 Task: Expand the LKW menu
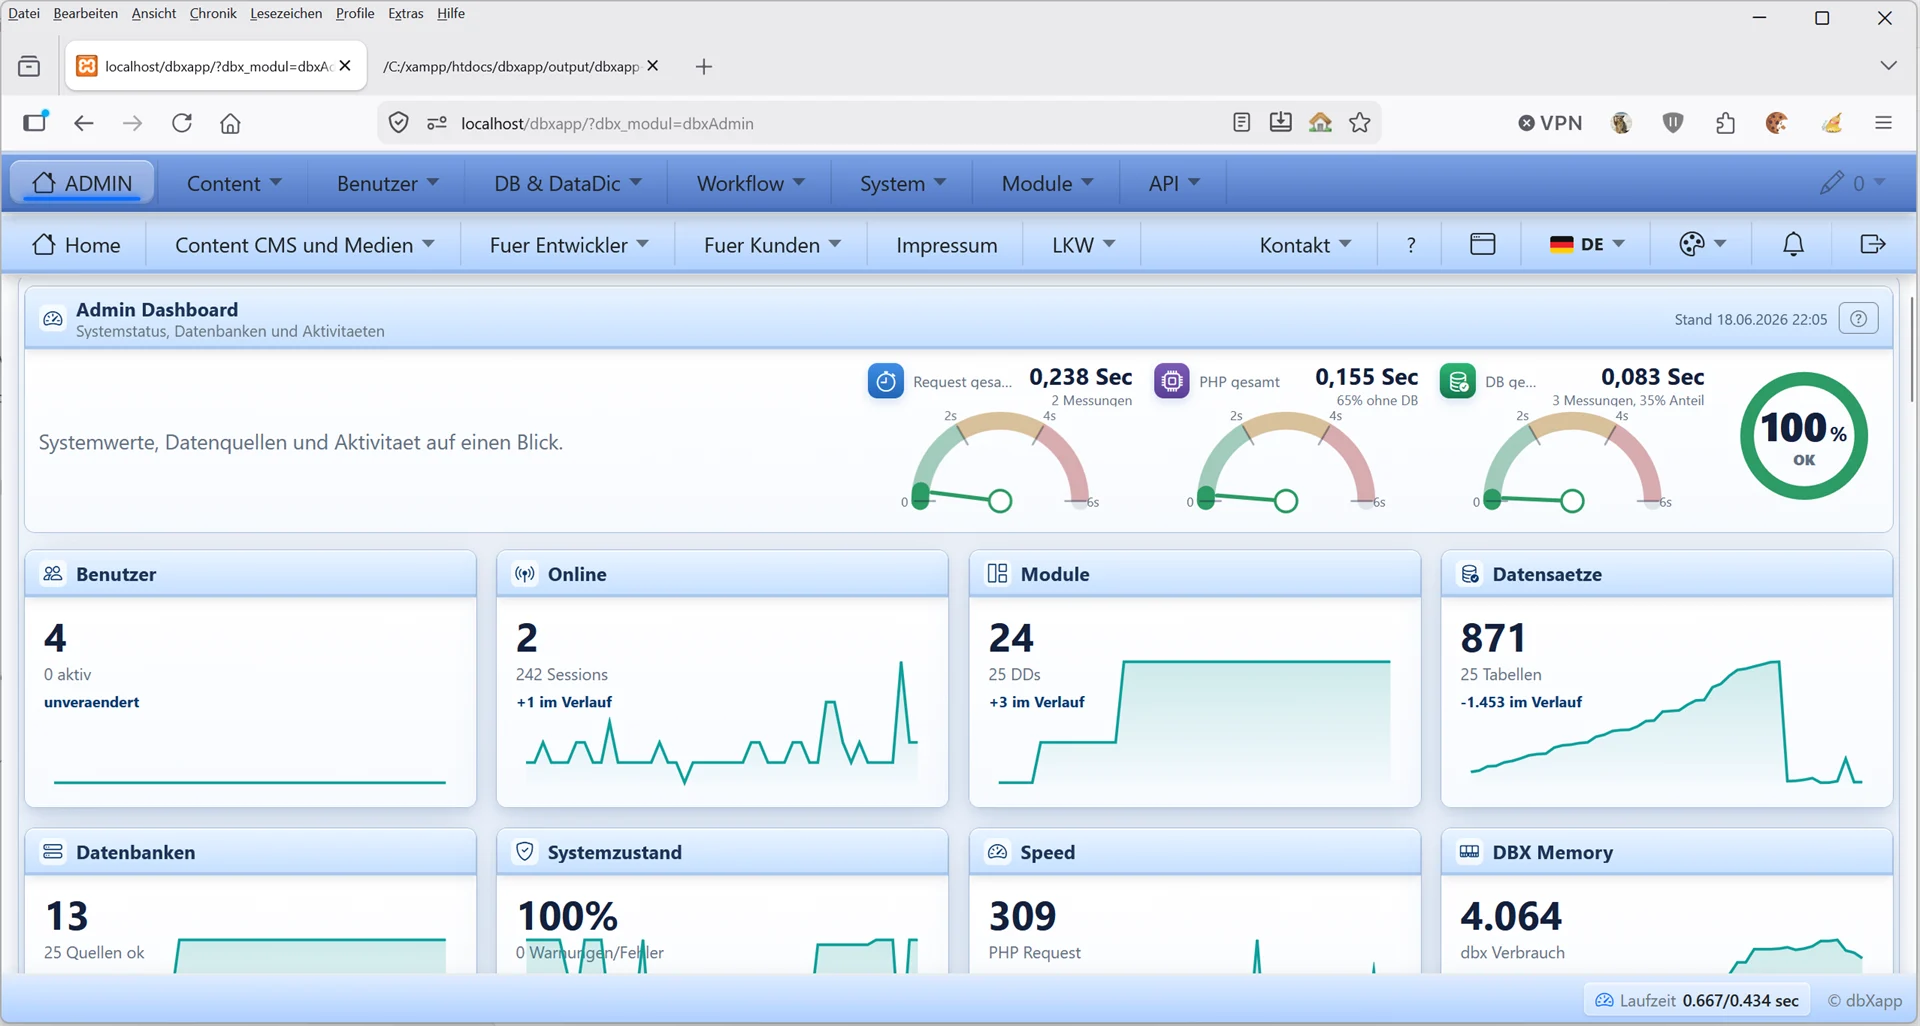1083,245
